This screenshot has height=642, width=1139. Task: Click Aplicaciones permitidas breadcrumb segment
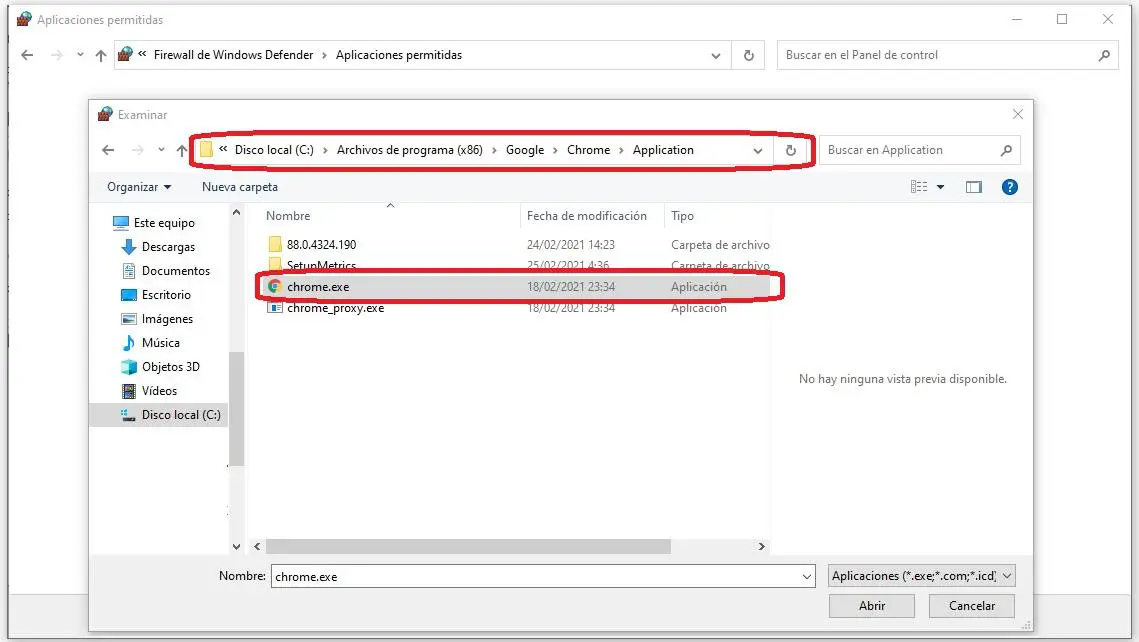(x=399, y=54)
